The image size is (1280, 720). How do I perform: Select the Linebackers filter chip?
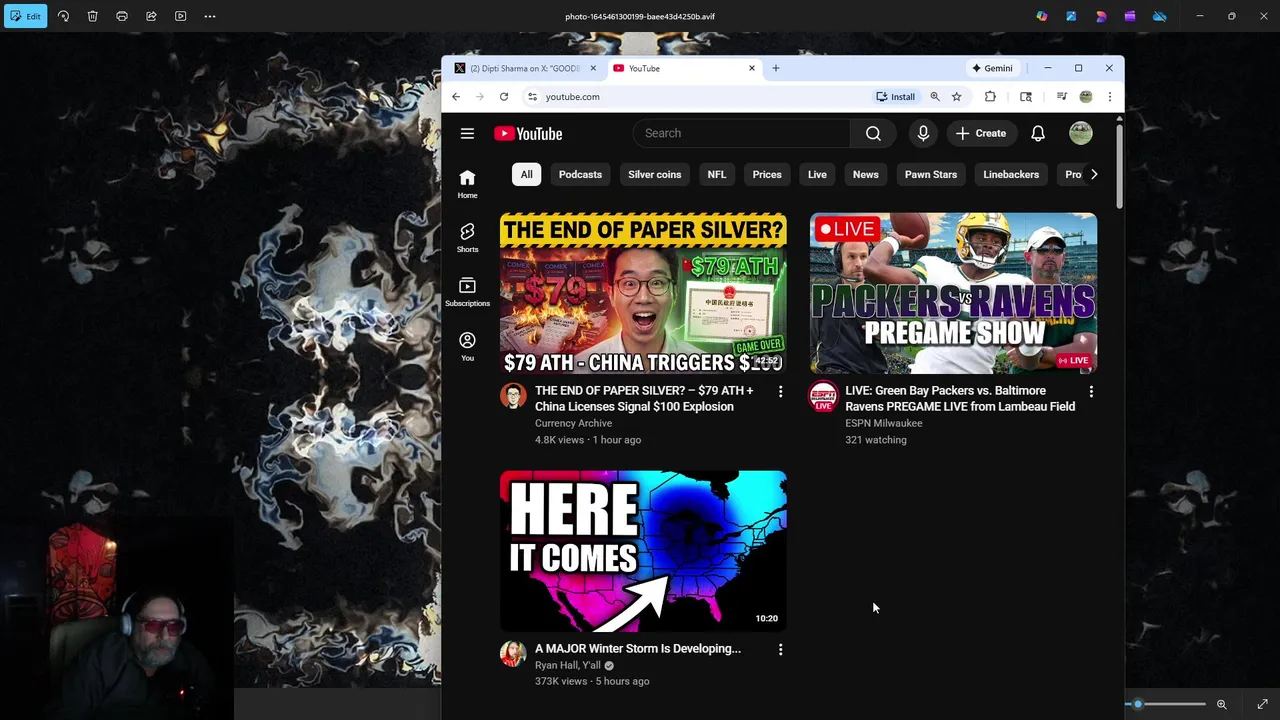[1011, 174]
